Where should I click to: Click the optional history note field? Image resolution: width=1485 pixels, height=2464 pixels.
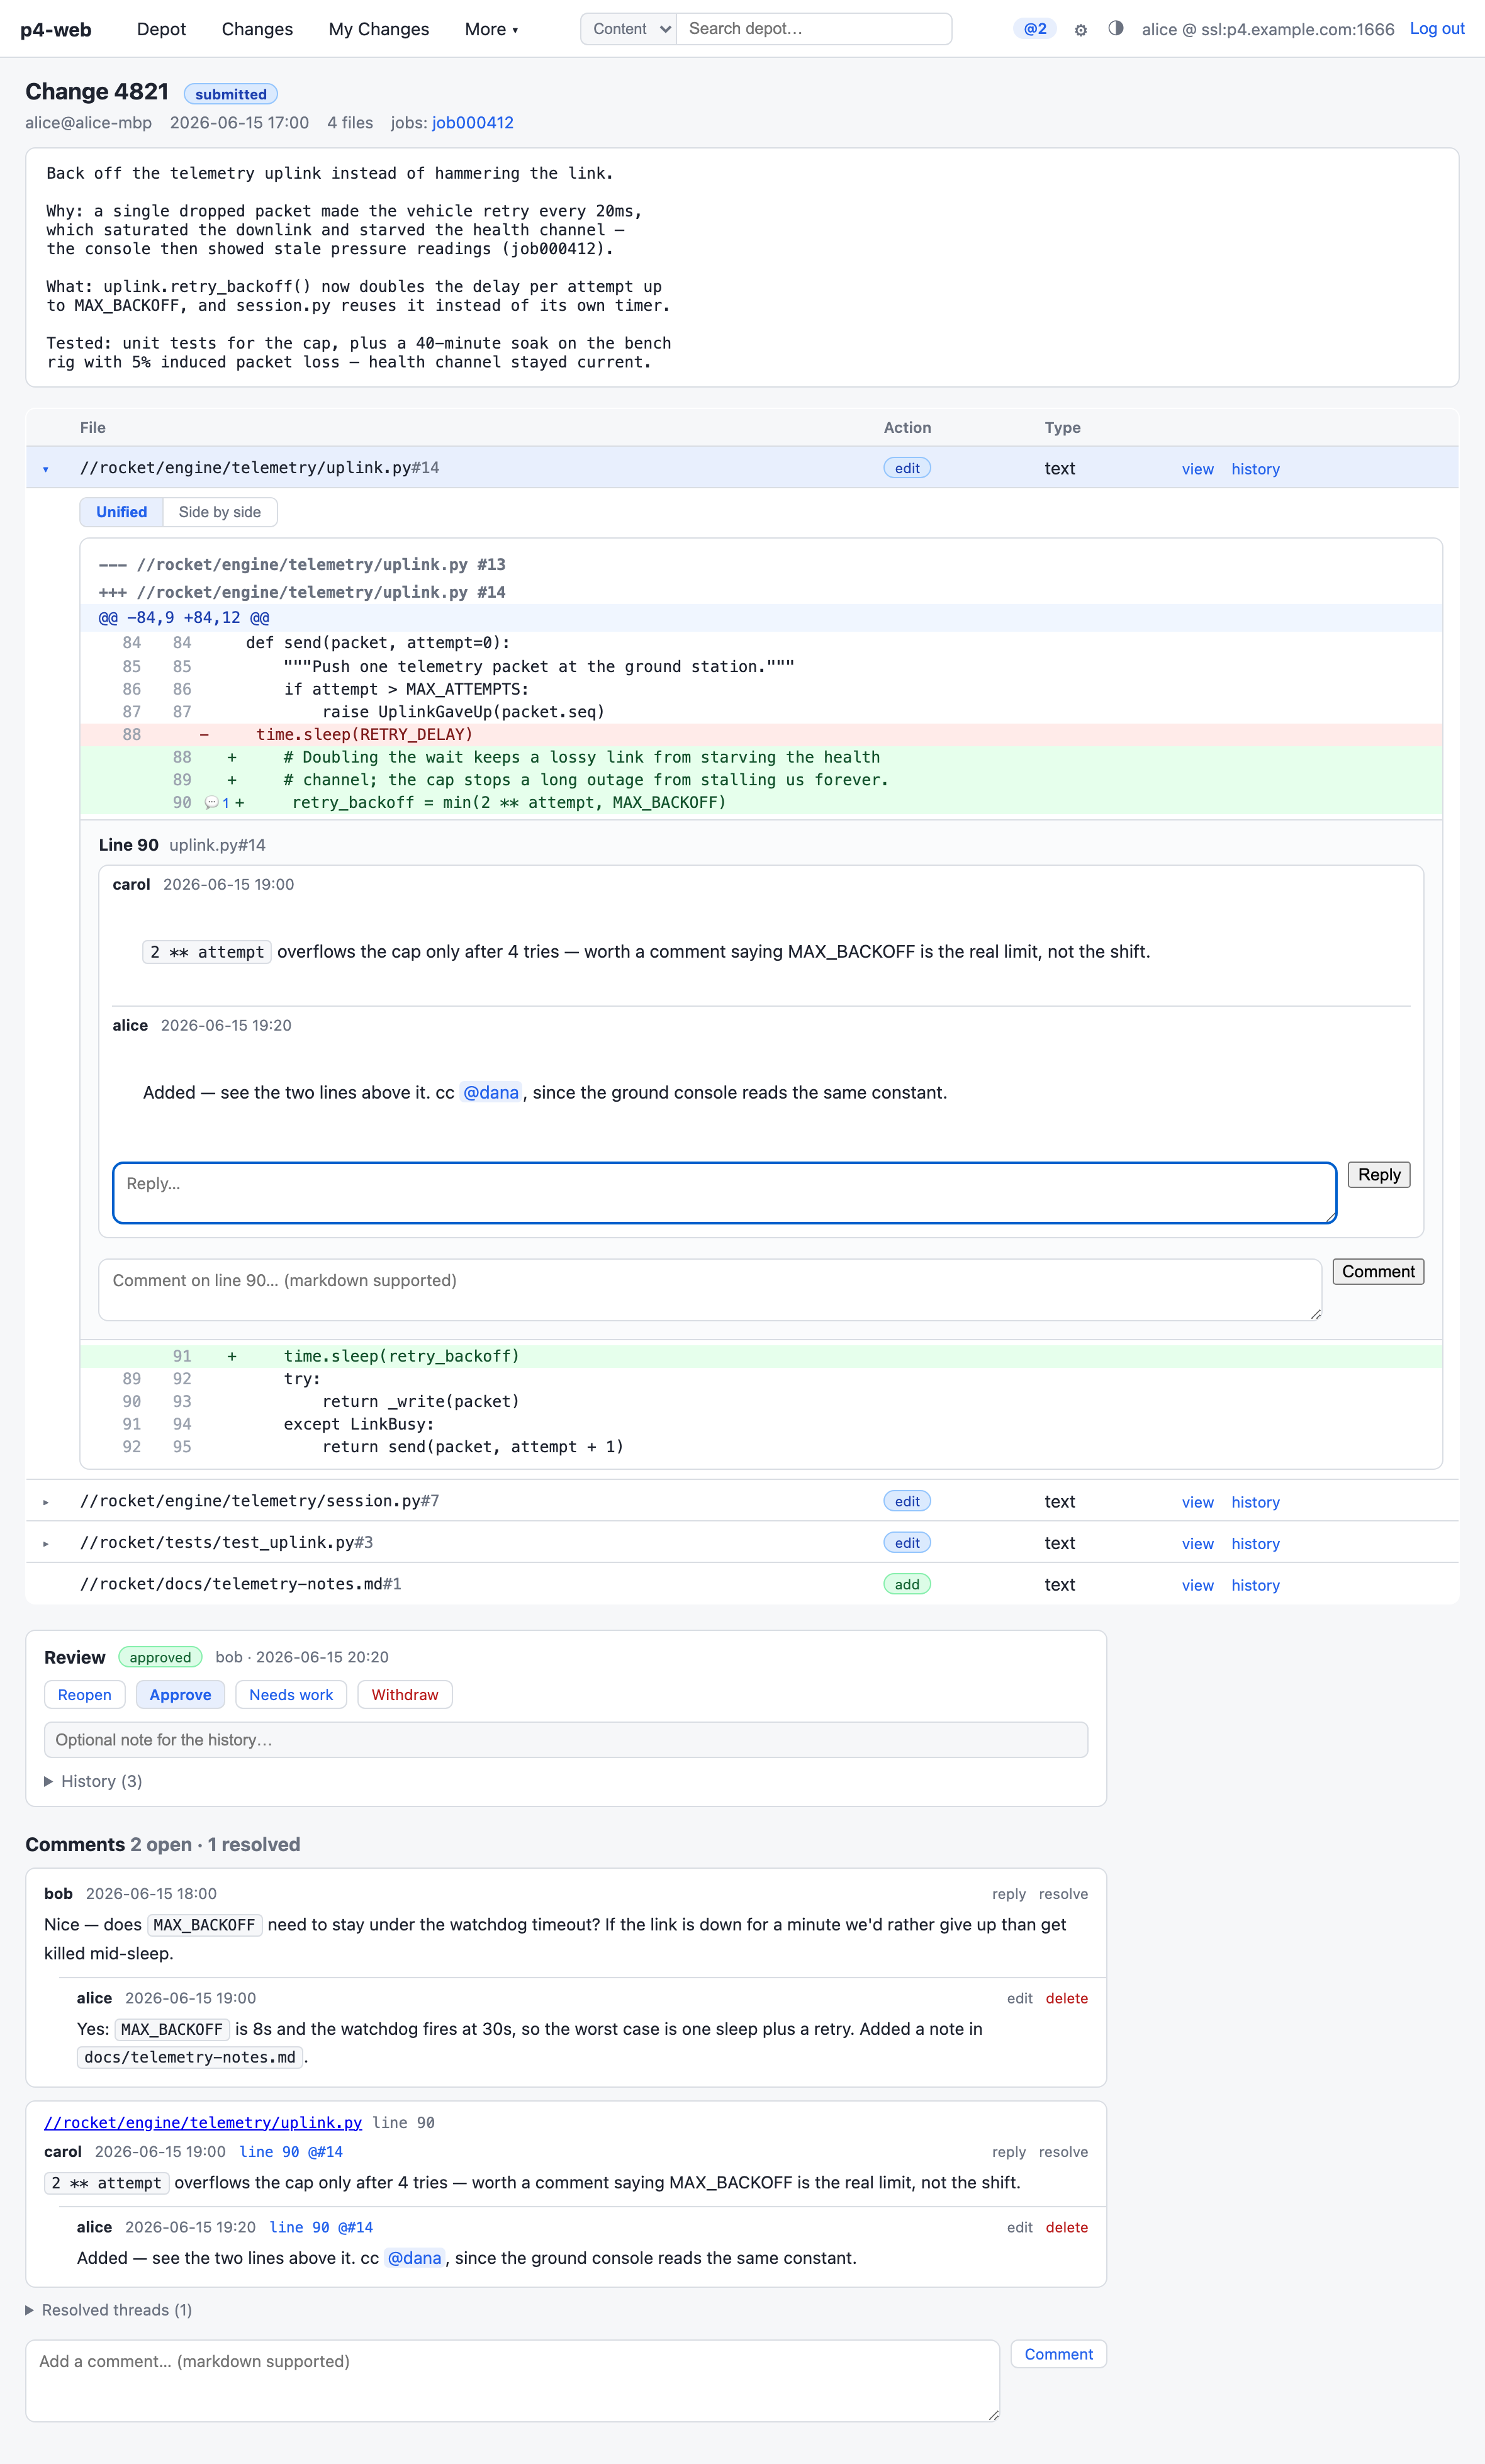tap(566, 1740)
